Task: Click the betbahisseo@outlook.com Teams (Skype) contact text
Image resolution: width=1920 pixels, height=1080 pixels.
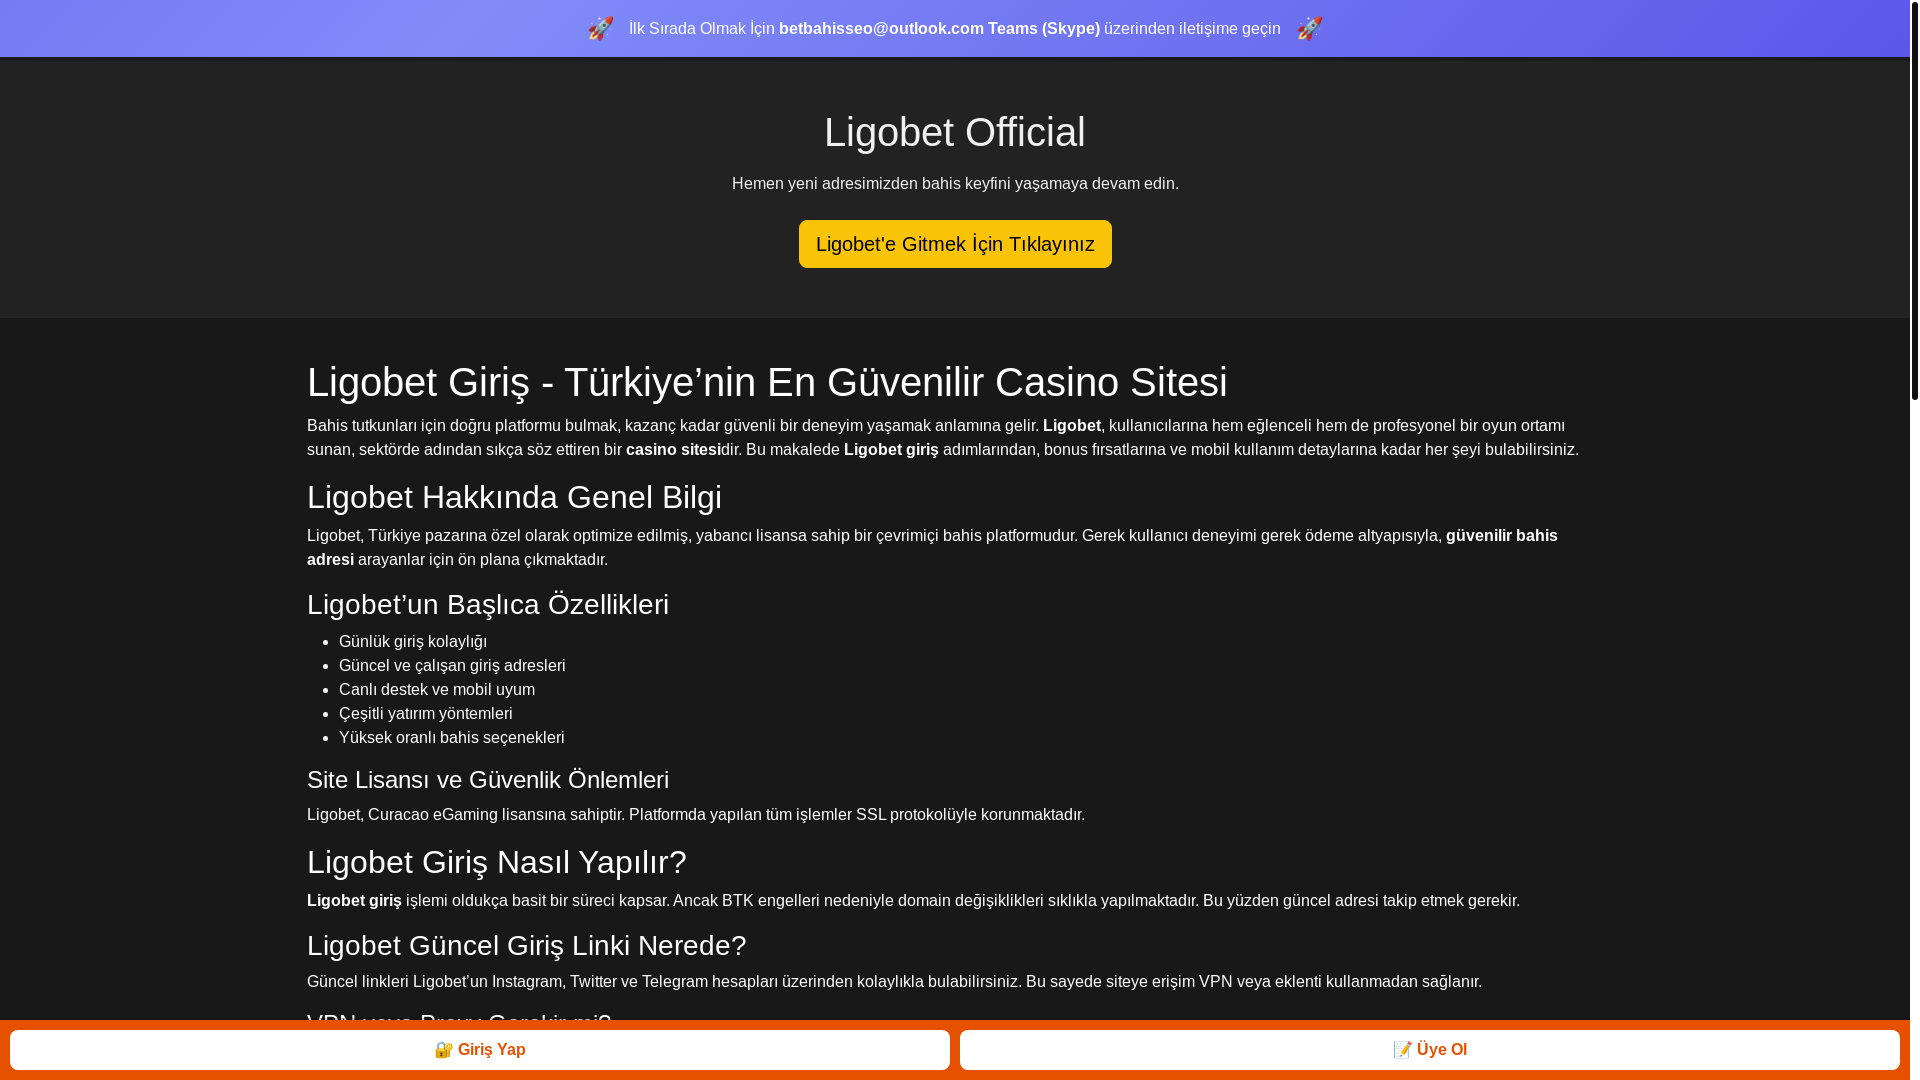Action: (939, 28)
